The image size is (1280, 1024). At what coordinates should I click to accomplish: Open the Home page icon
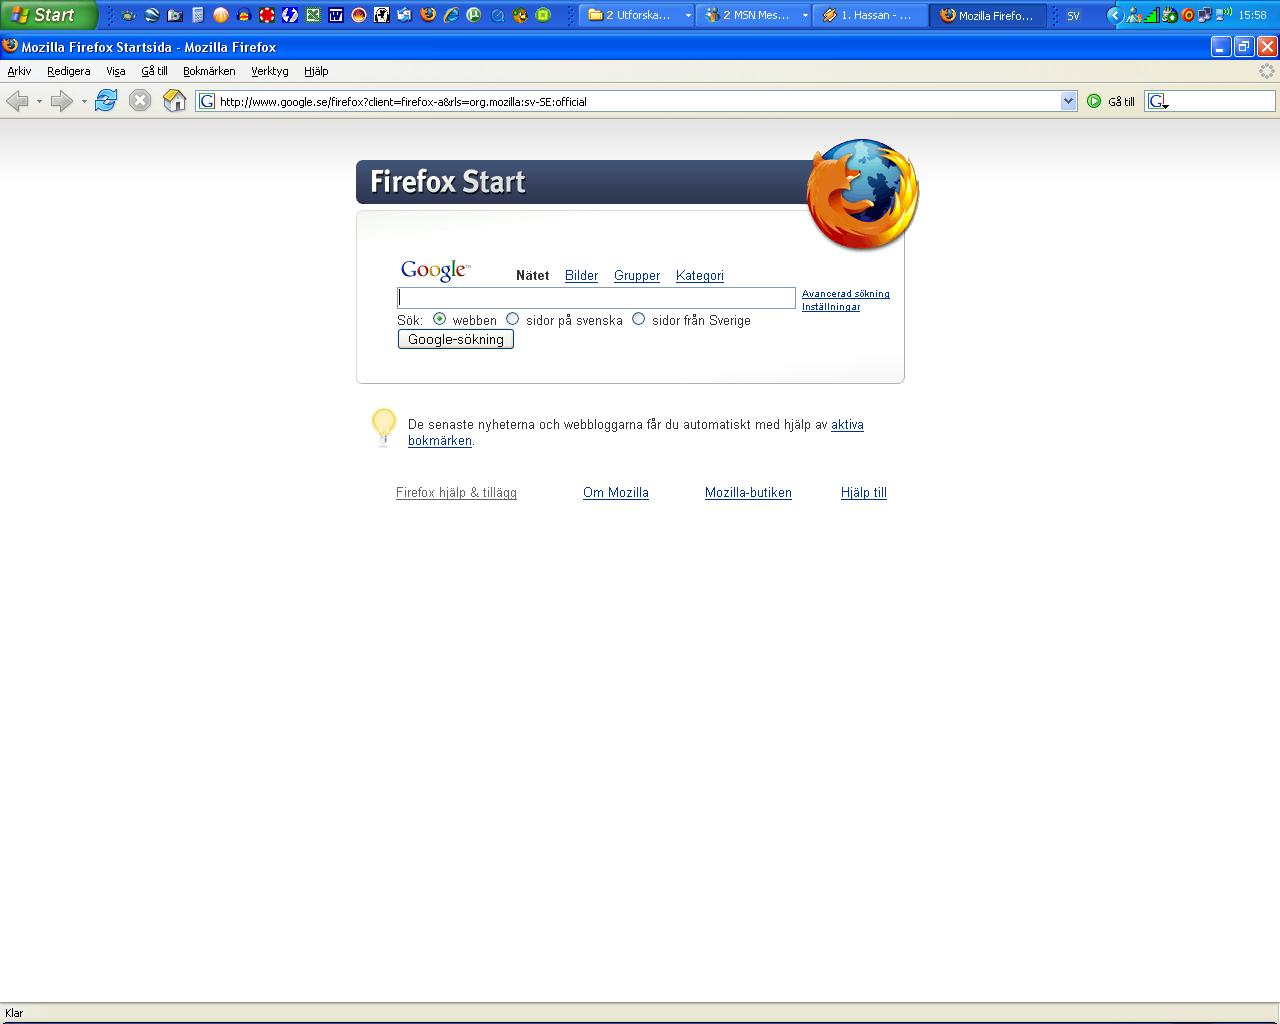175,100
